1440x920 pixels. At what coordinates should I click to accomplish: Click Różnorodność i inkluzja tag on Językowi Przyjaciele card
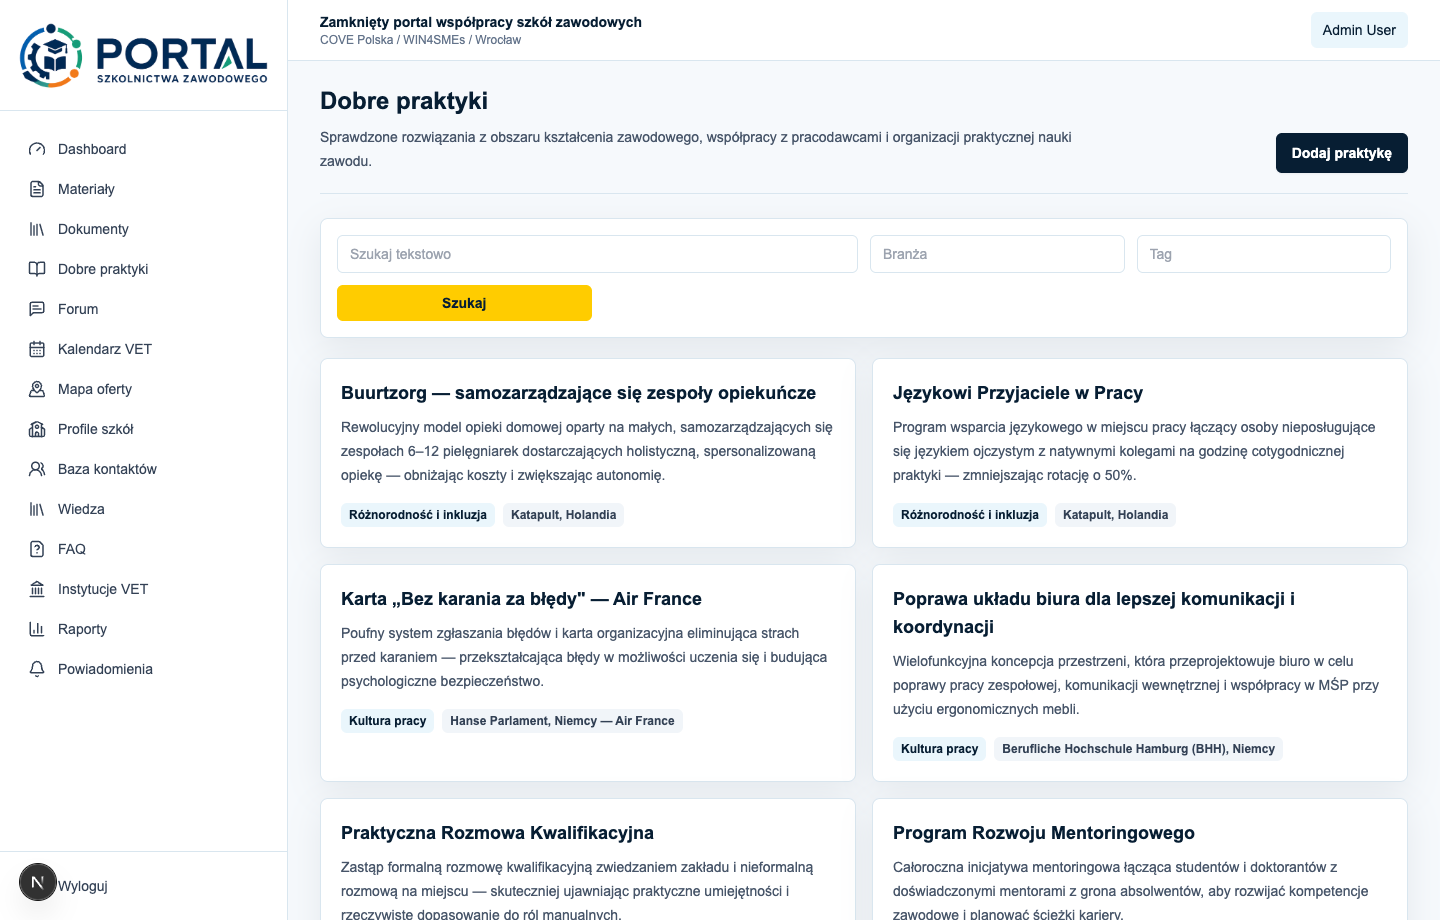[x=970, y=515]
